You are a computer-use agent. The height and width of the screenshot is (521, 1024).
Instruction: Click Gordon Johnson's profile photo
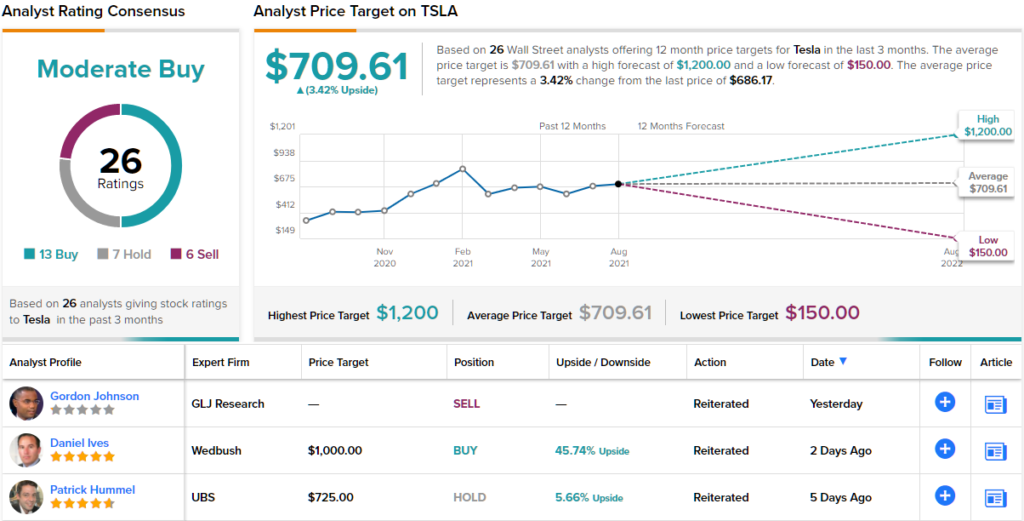(x=26, y=403)
